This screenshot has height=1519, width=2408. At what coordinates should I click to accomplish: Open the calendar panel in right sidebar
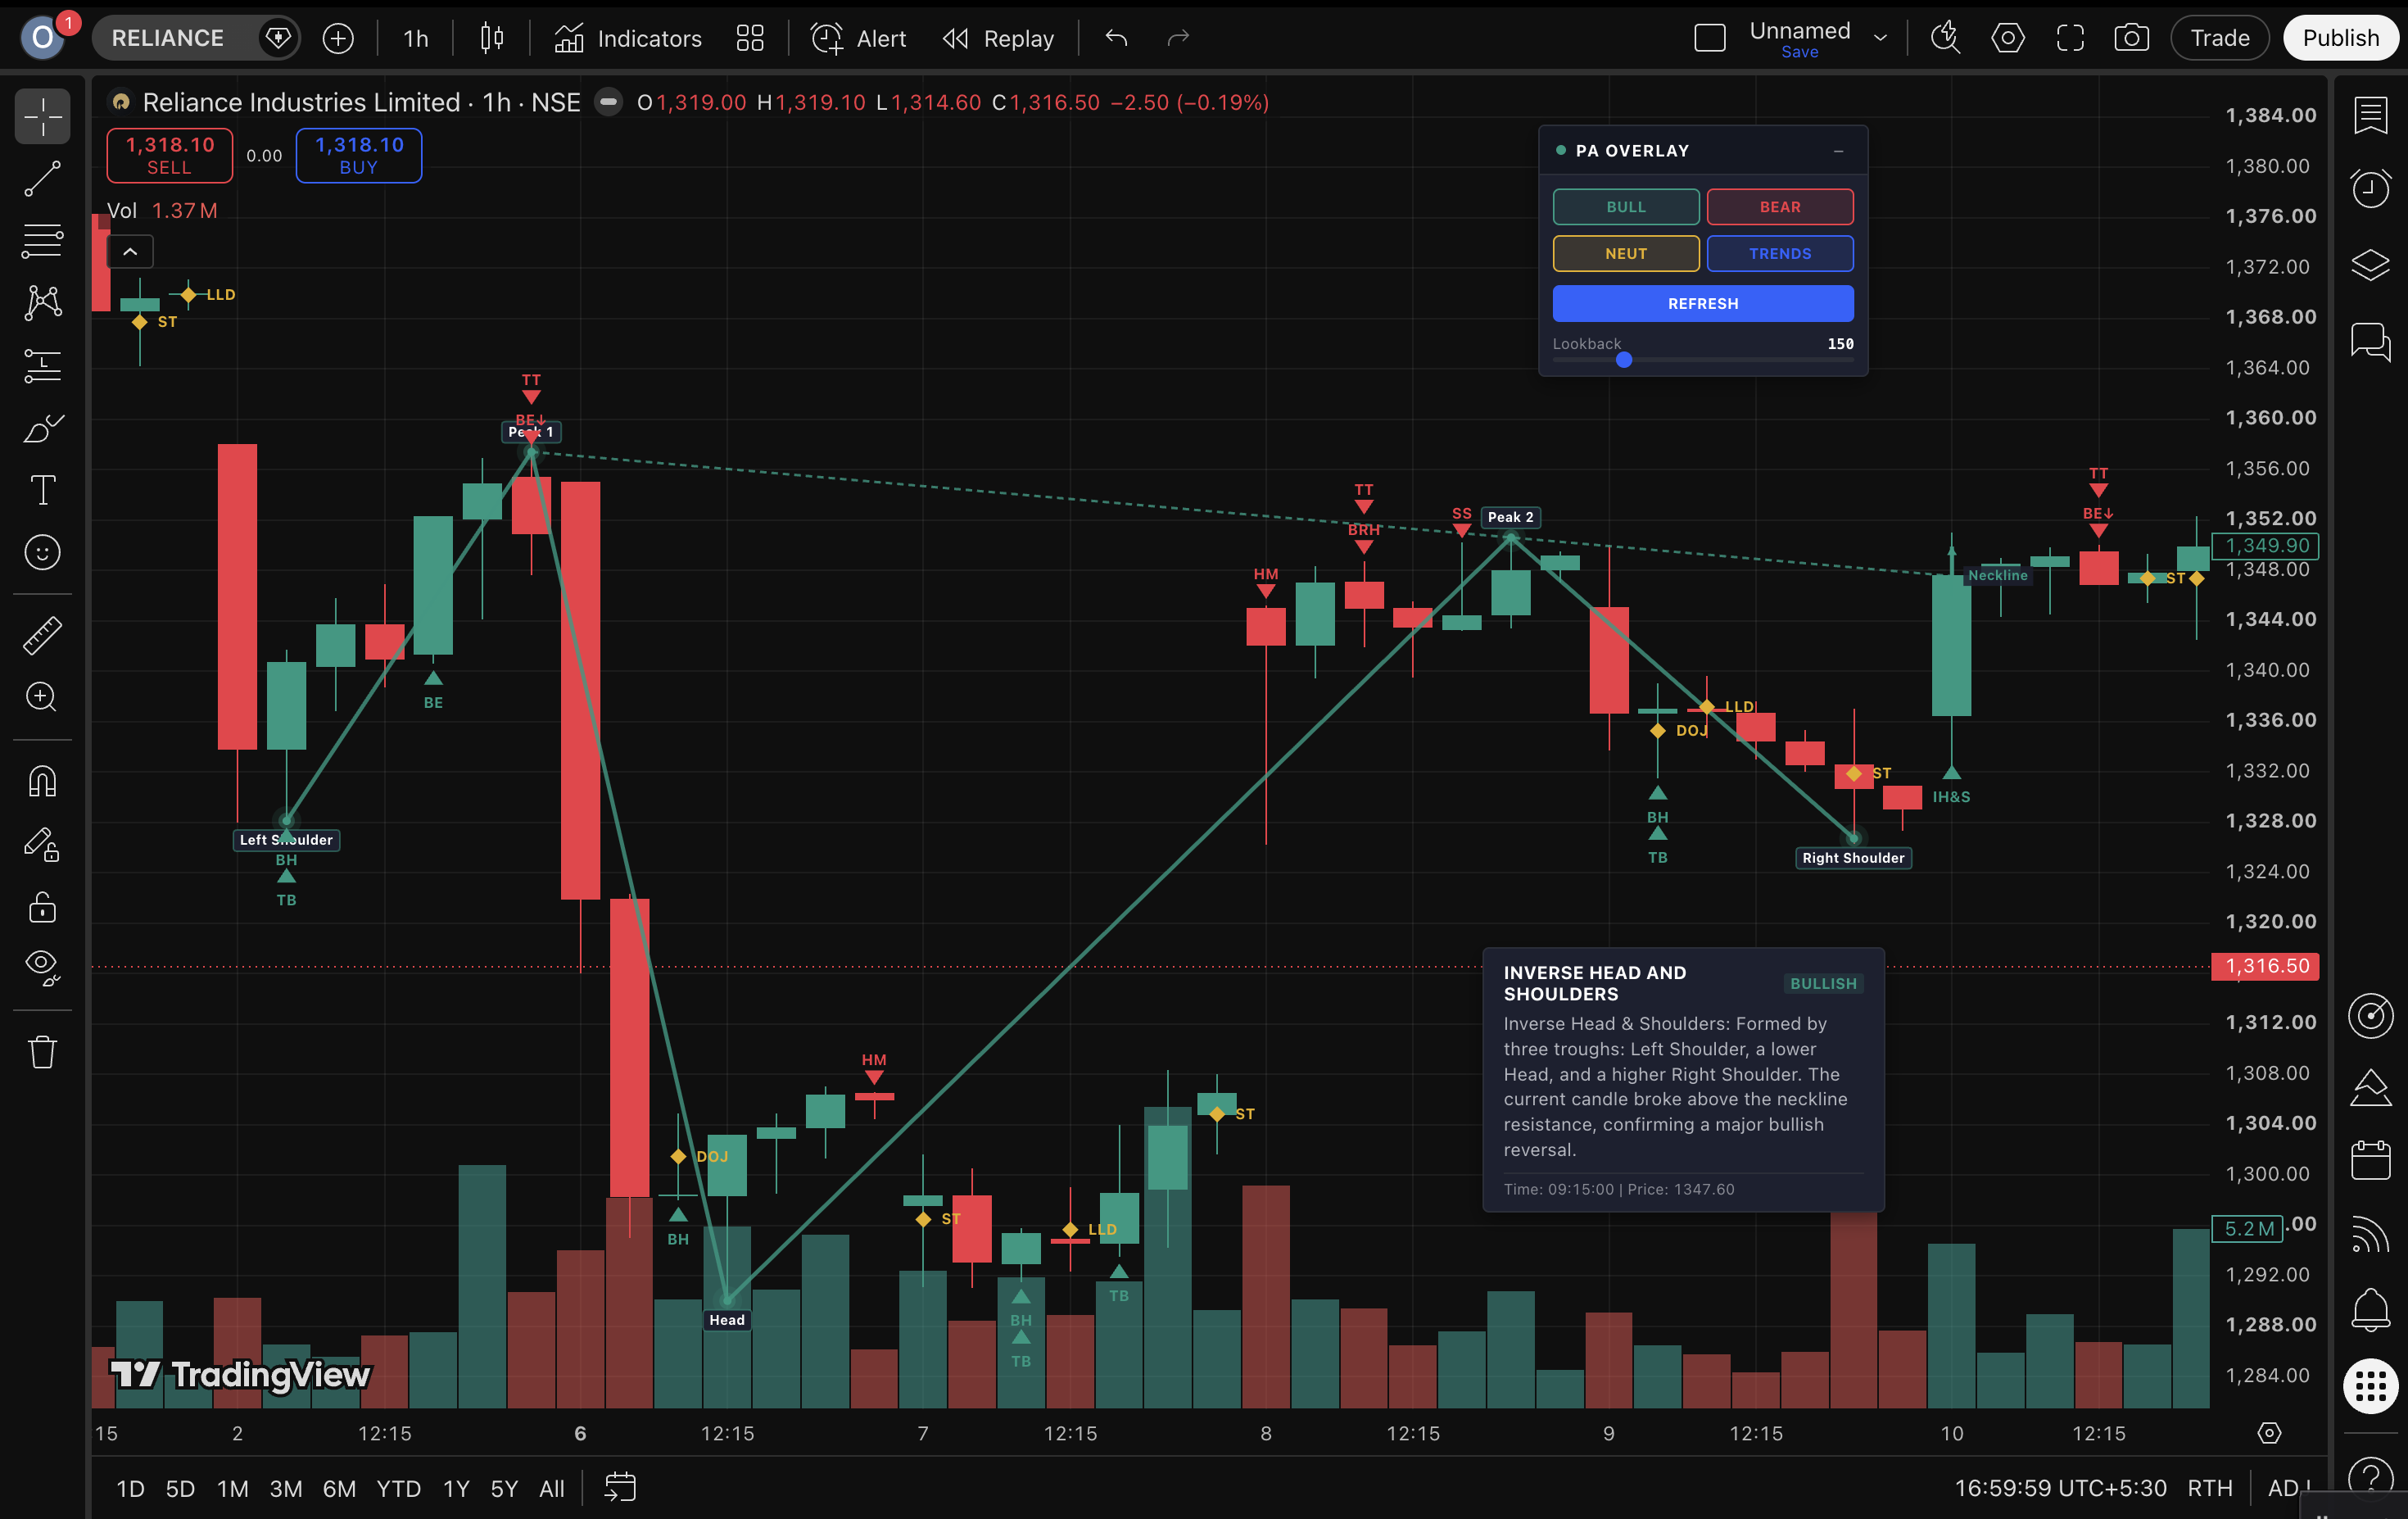point(2371,1160)
